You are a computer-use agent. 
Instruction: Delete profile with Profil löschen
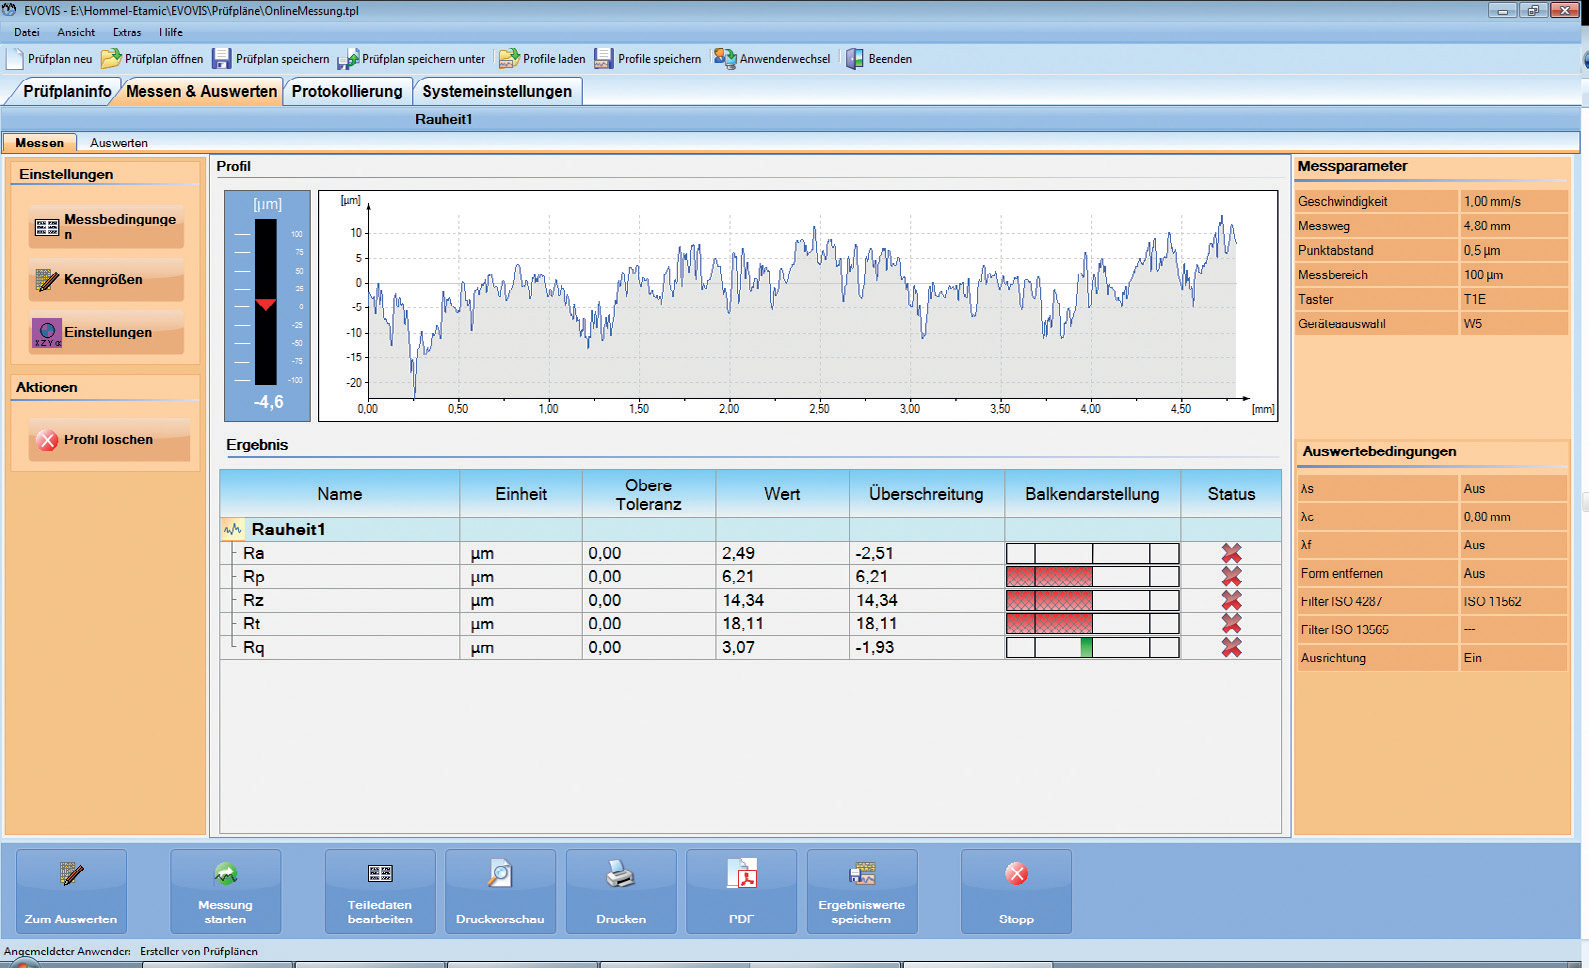click(x=108, y=440)
